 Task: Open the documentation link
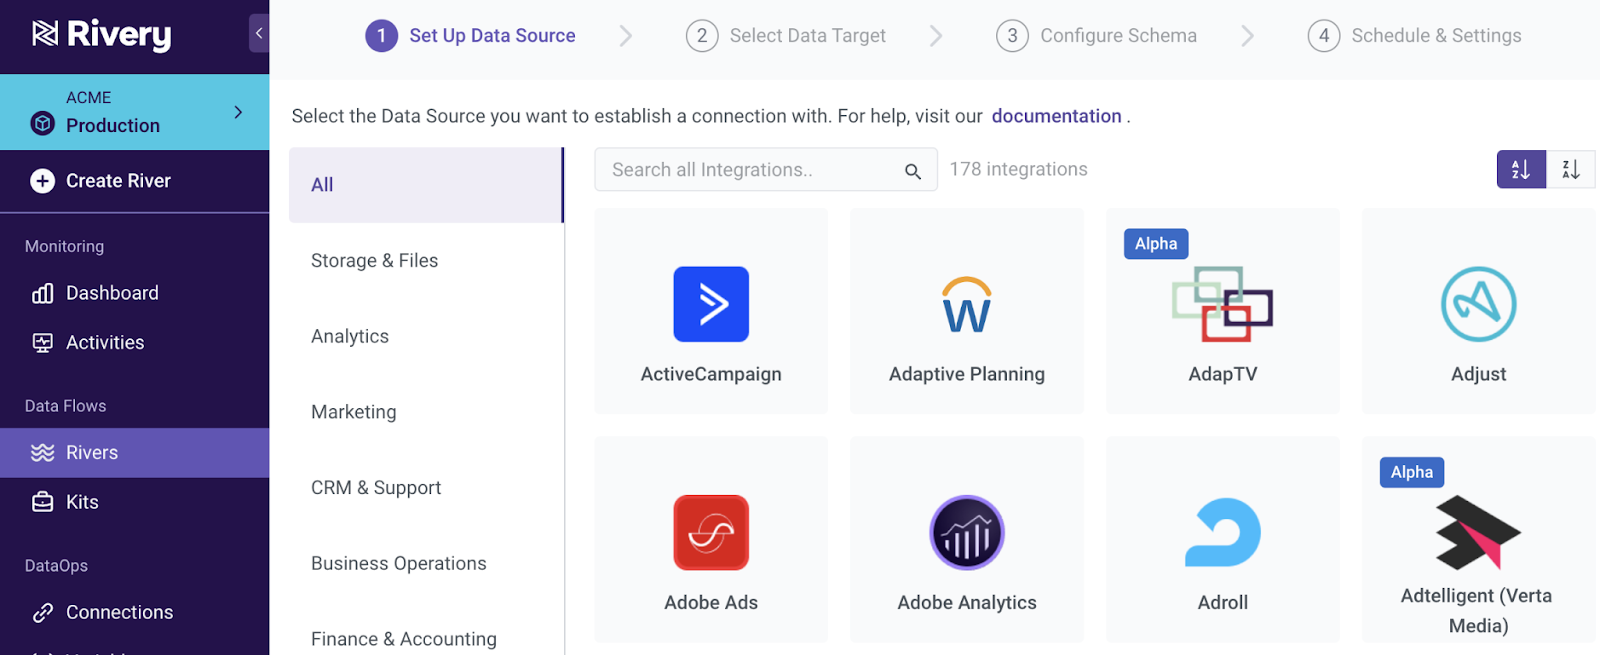1056,116
